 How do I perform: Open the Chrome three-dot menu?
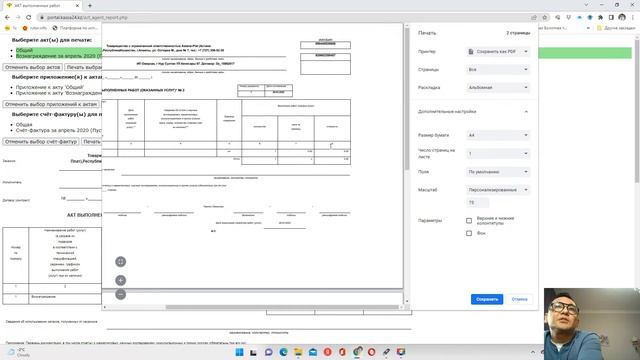coord(633,18)
